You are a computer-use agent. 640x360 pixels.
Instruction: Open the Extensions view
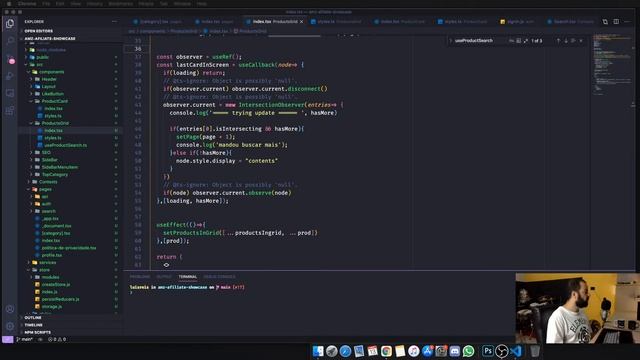pos(10,110)
